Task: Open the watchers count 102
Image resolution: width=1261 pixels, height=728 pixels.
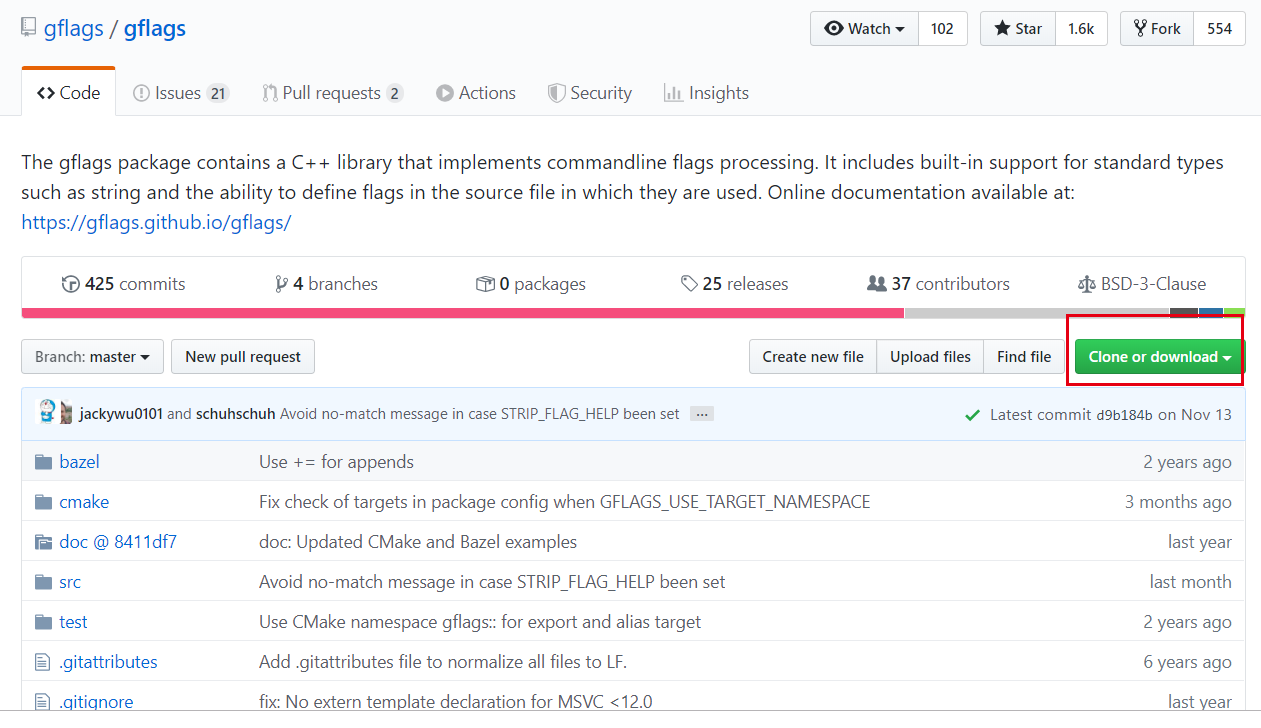Action: pyautogui.click(x=942, y=29)
